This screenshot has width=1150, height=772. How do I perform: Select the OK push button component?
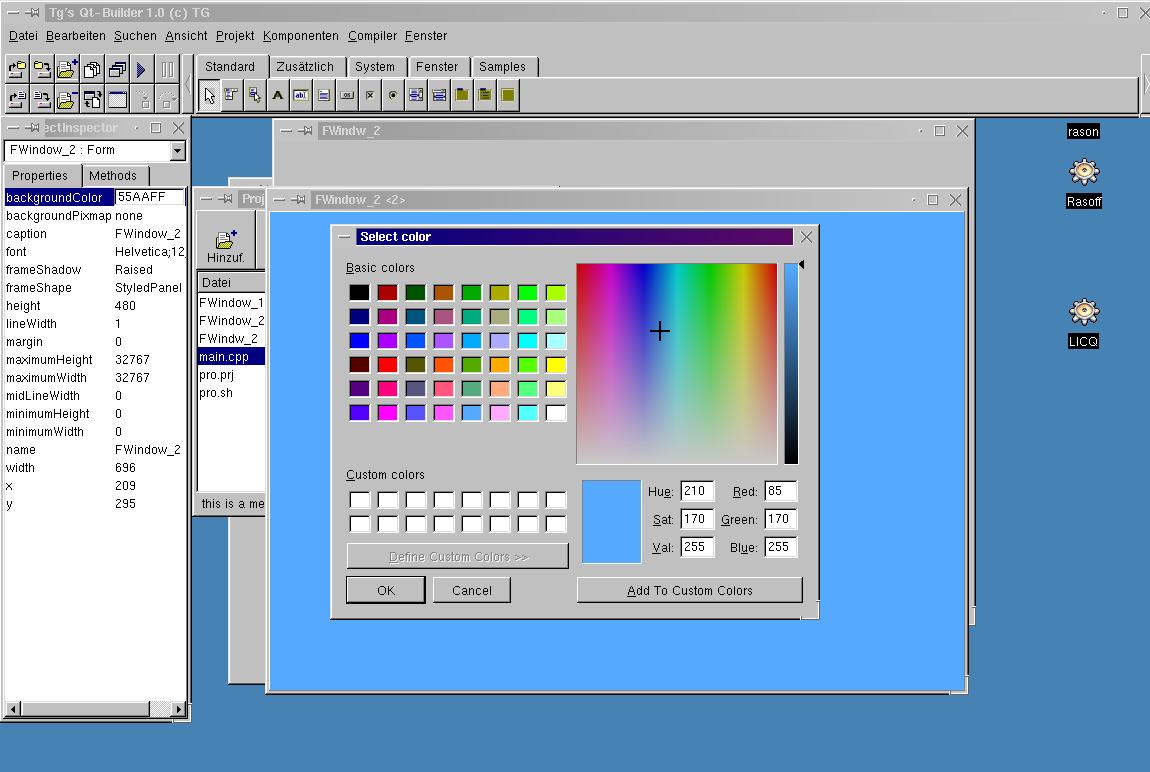click(347, 96)
